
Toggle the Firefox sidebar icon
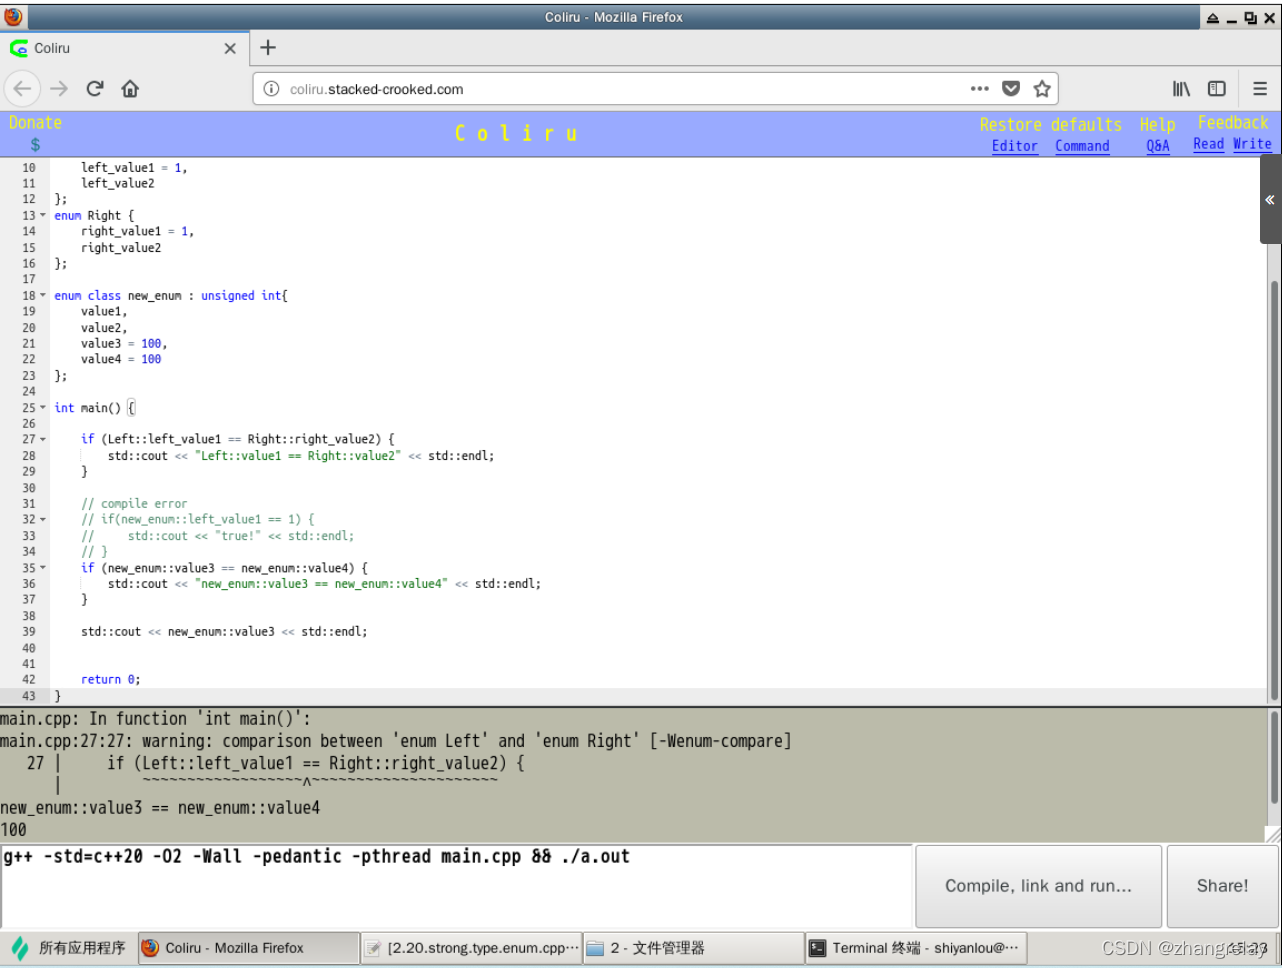pyautogui.click(x=1217, y=88)
